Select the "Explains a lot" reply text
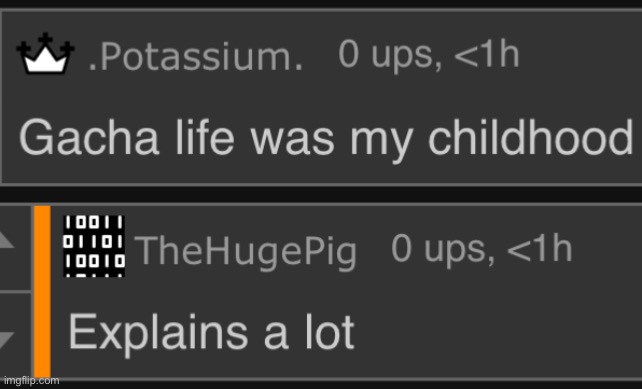642x389 pixels. coord(211,333)
